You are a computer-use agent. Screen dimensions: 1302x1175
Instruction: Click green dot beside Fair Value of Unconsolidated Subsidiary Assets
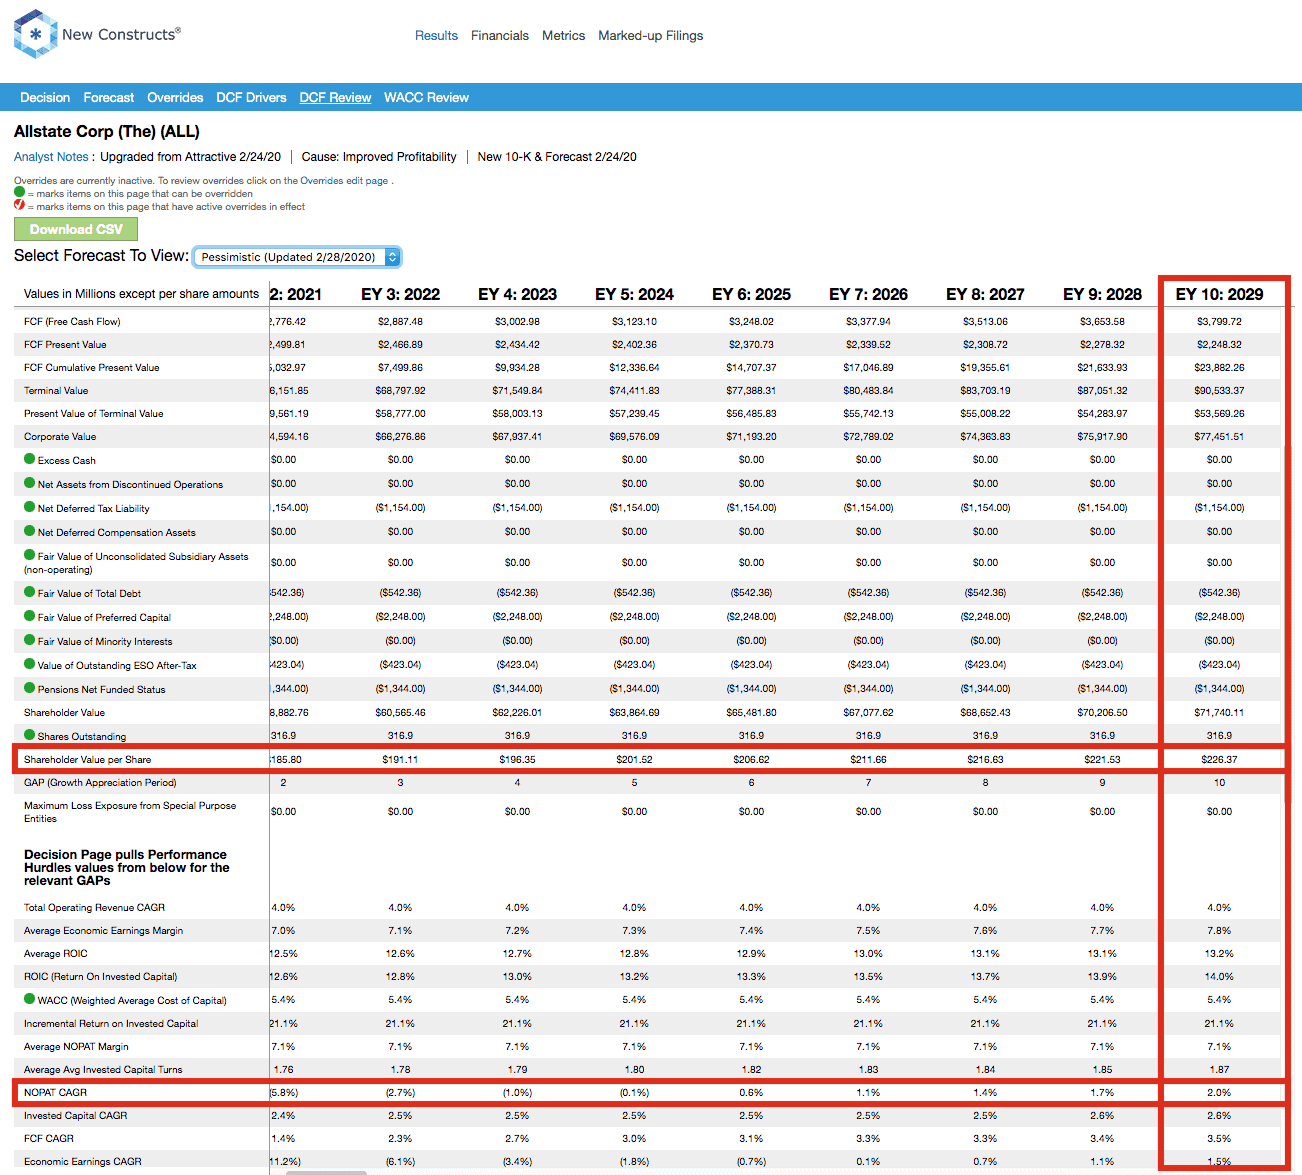30,555
